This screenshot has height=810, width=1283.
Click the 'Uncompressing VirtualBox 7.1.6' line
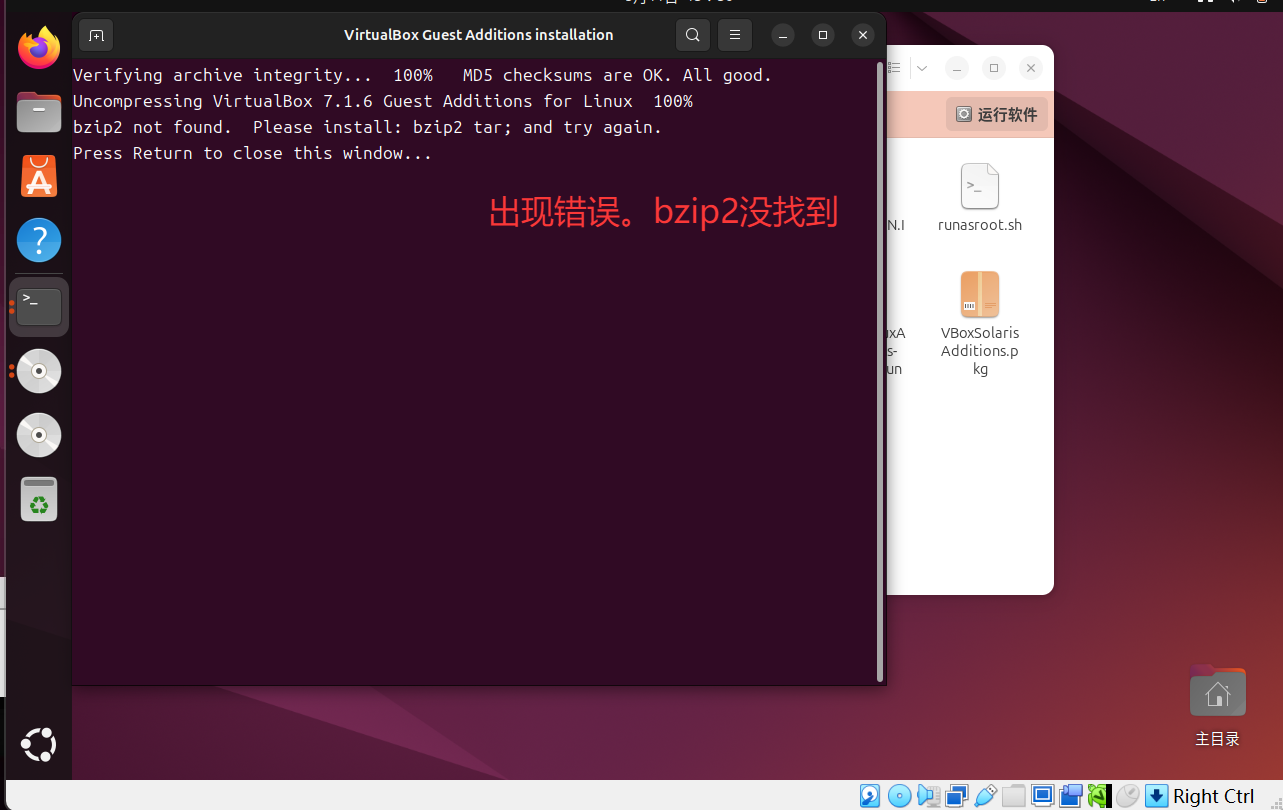click(383, 101)
